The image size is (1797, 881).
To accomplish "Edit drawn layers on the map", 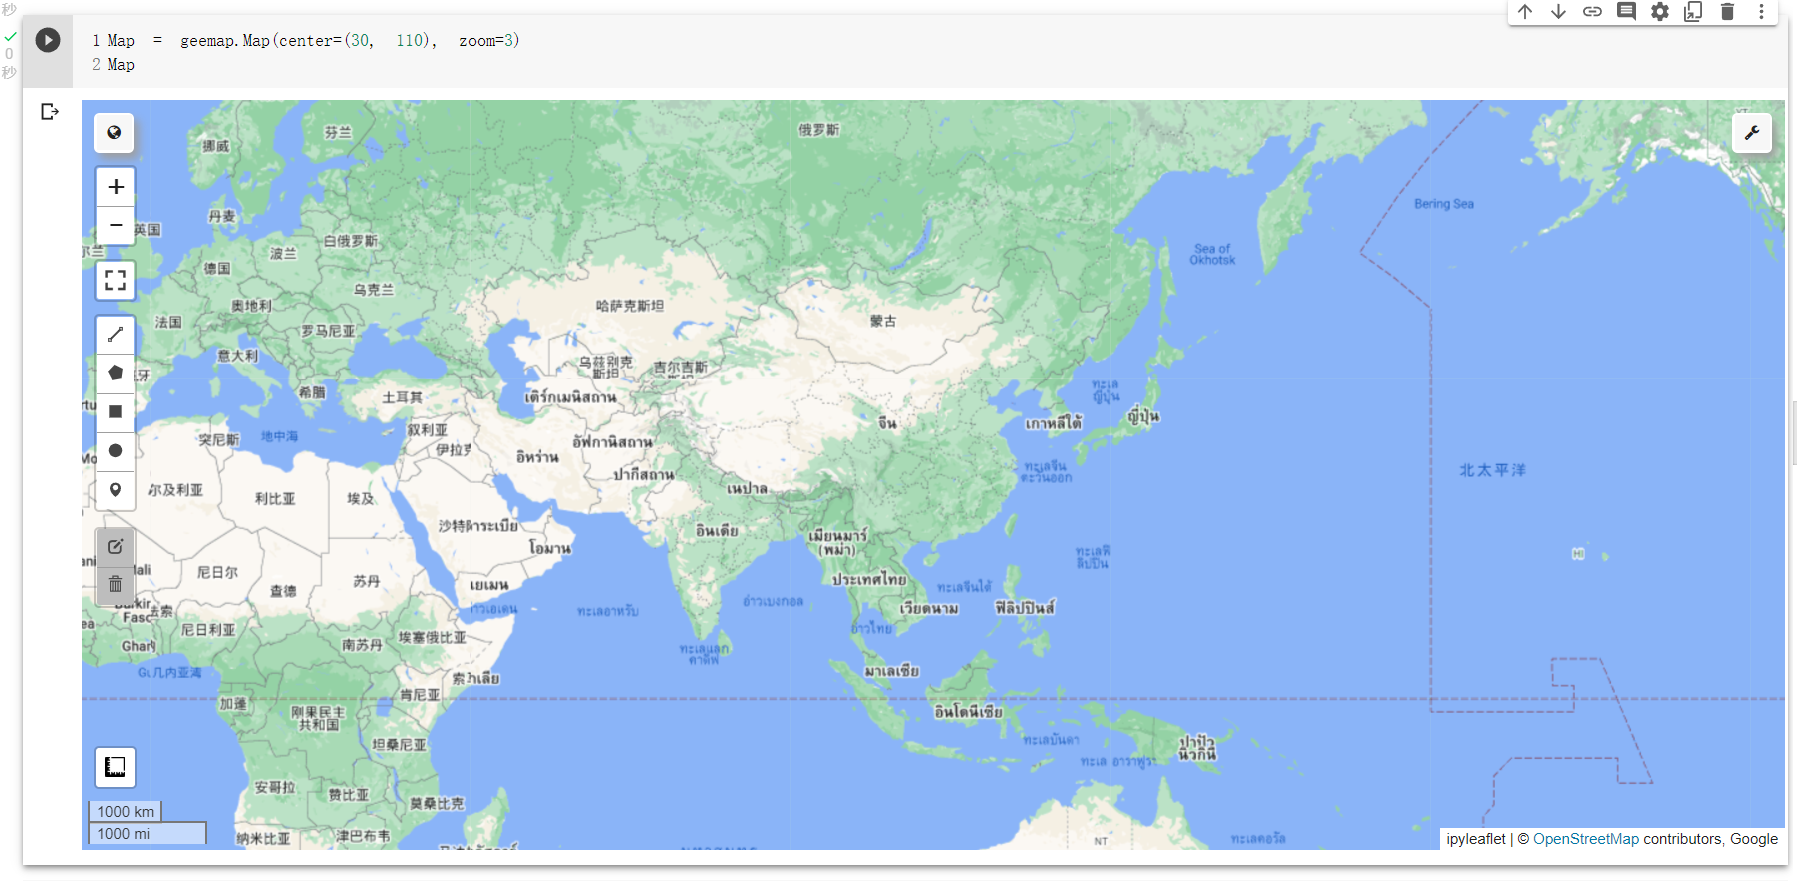I will (x=116, y=547).
